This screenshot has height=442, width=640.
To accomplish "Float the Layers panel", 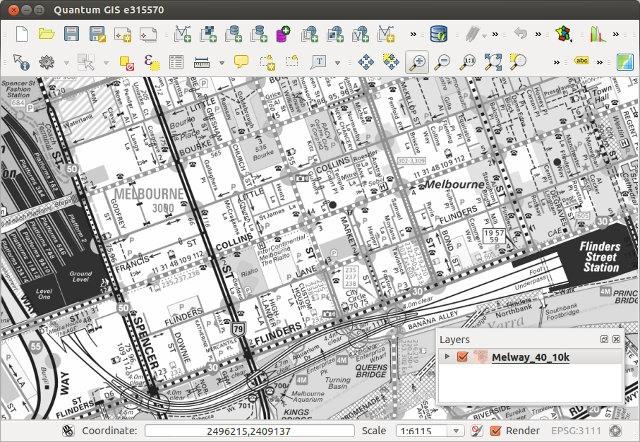I will point(604,339).
